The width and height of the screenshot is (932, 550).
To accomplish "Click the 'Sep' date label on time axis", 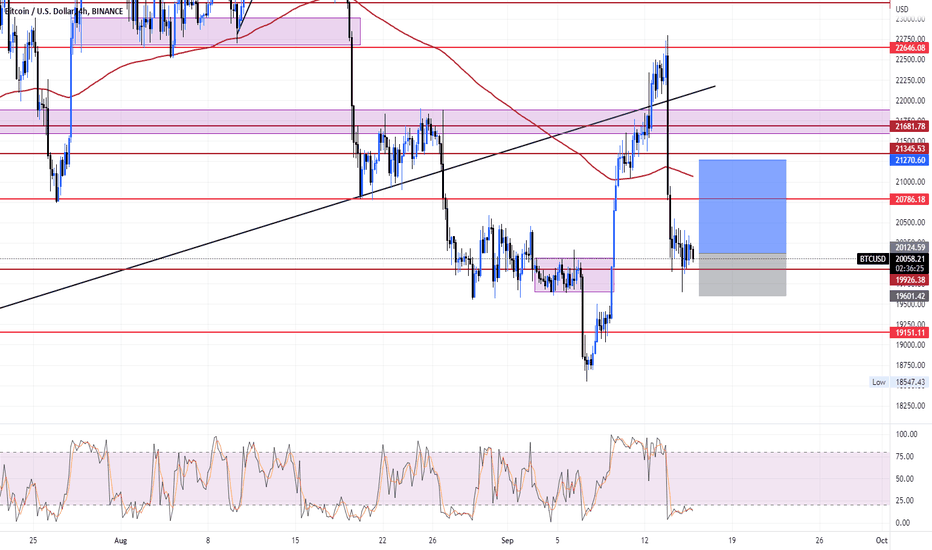I will [507, 540].
